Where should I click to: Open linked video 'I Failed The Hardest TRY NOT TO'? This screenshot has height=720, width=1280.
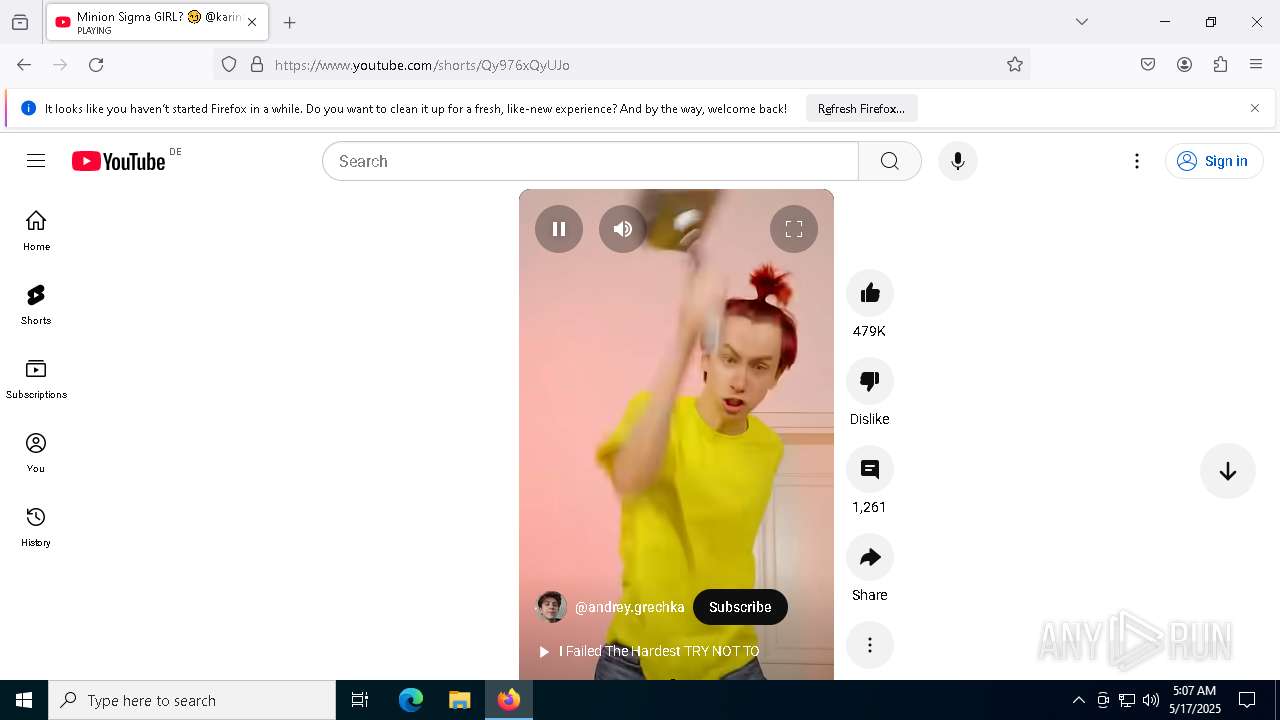pos(650,651)
